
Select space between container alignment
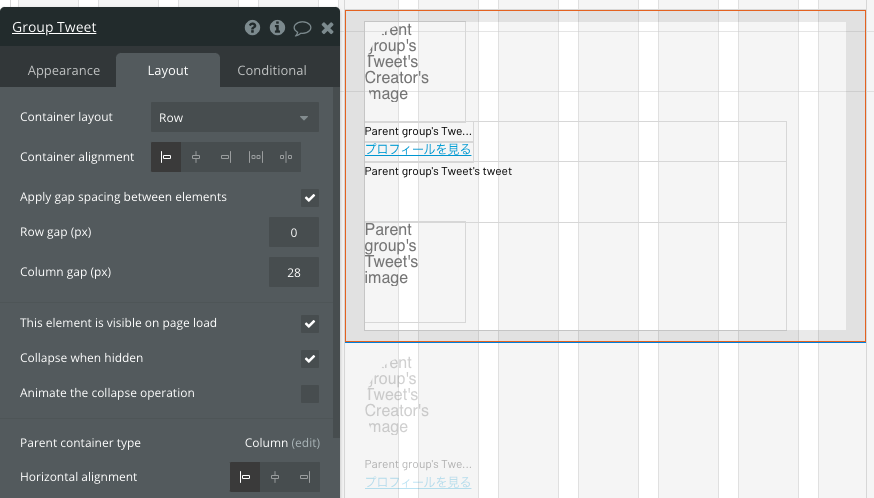[x=256, y=157]
